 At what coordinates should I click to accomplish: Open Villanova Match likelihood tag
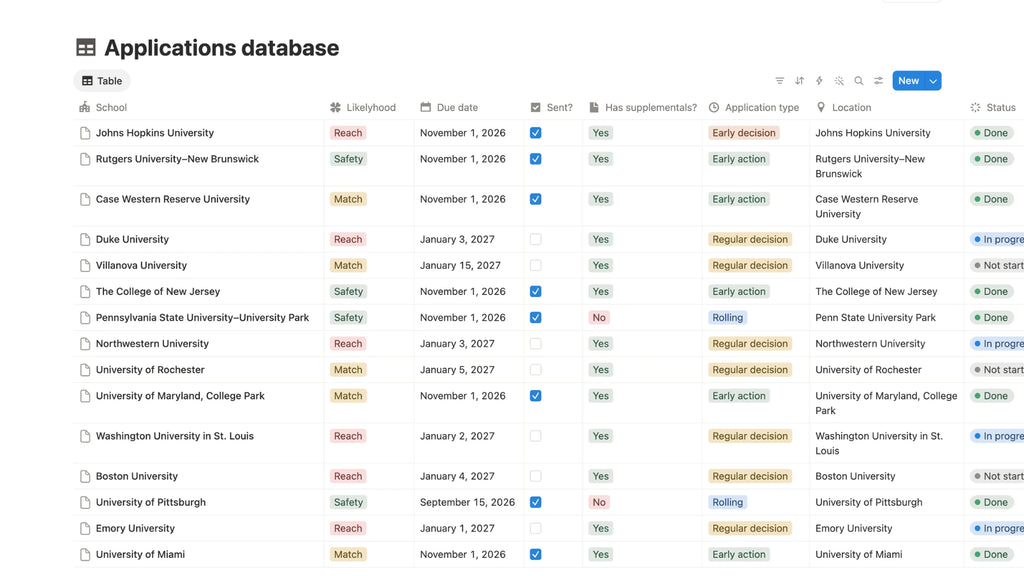[348, 266]
